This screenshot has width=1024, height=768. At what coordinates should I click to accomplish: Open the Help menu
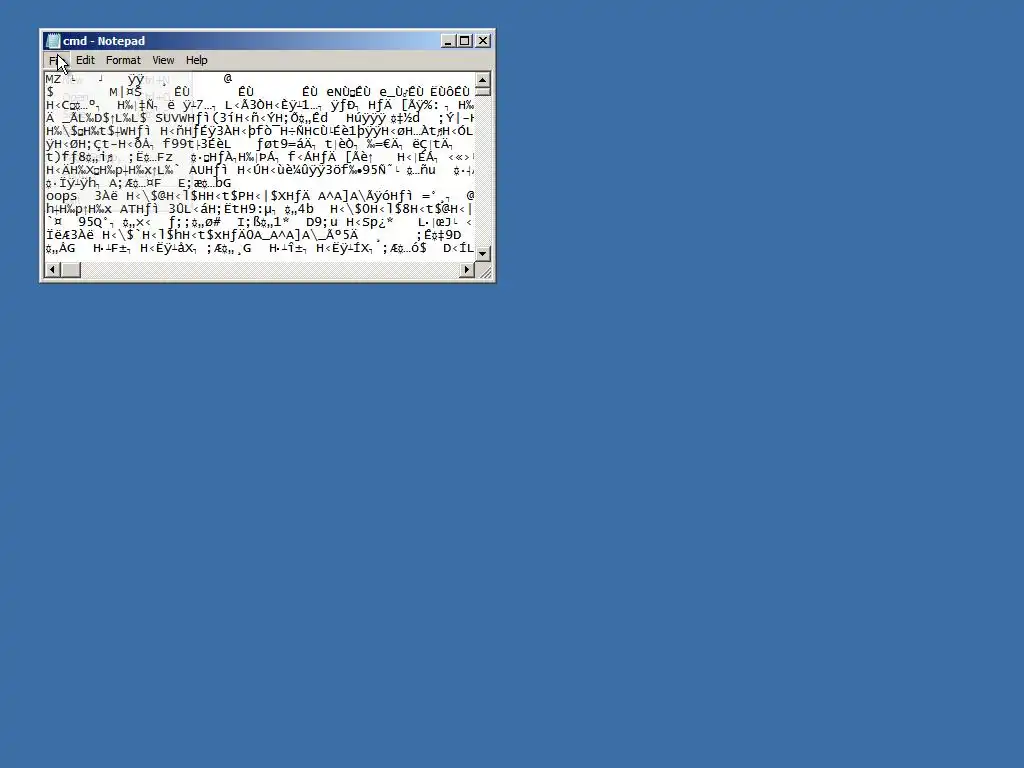(197, 60)
